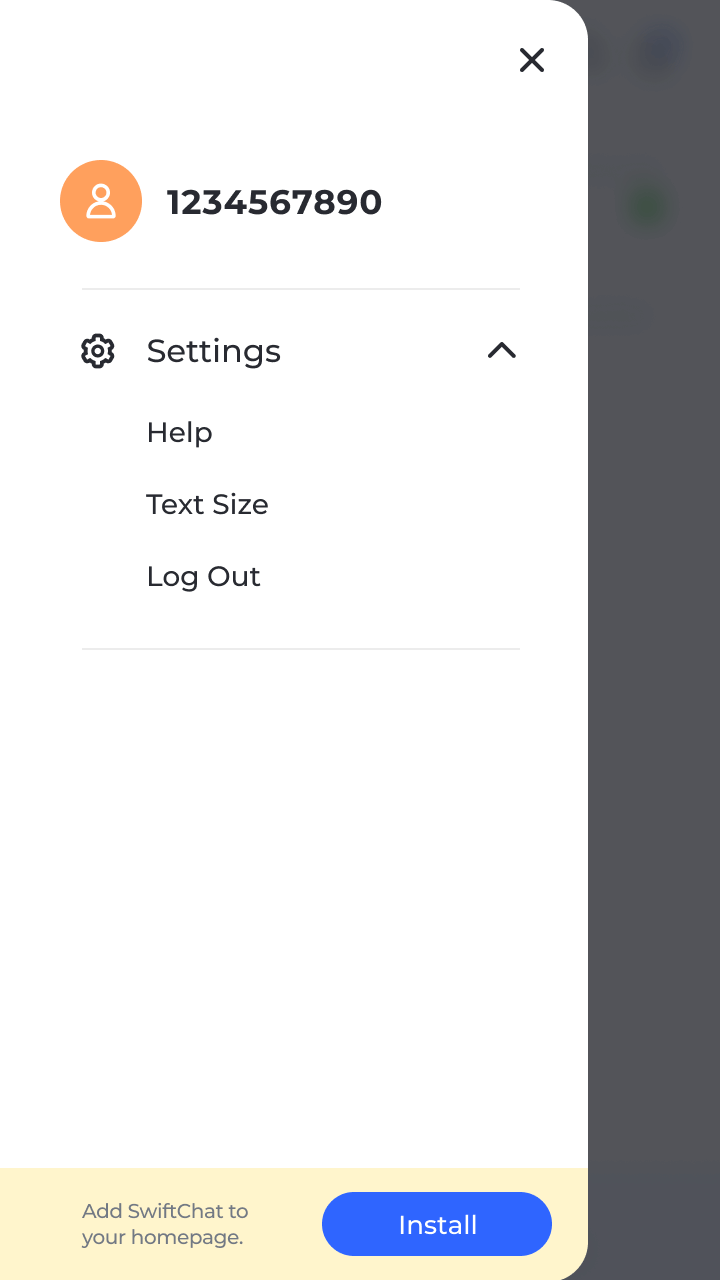Install SwiftChat with the blue button
This screenshot has width=720, height=1280.
coord(437,1224)
